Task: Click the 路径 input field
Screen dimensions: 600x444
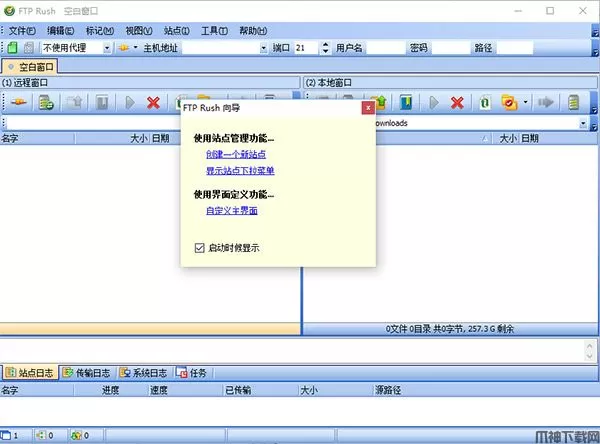Action: (x=514, y=48)
